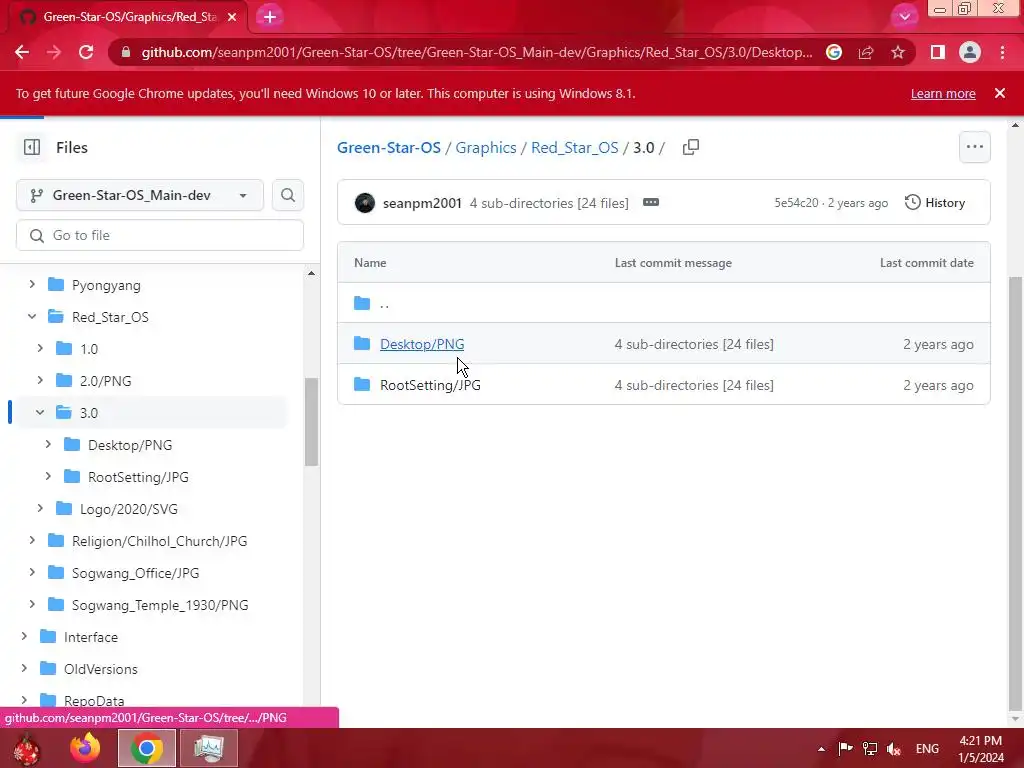This screenshot has width=1024, height=768.
Task: Open the system monitor taskbar app
Action: click(x=209, y=748)
